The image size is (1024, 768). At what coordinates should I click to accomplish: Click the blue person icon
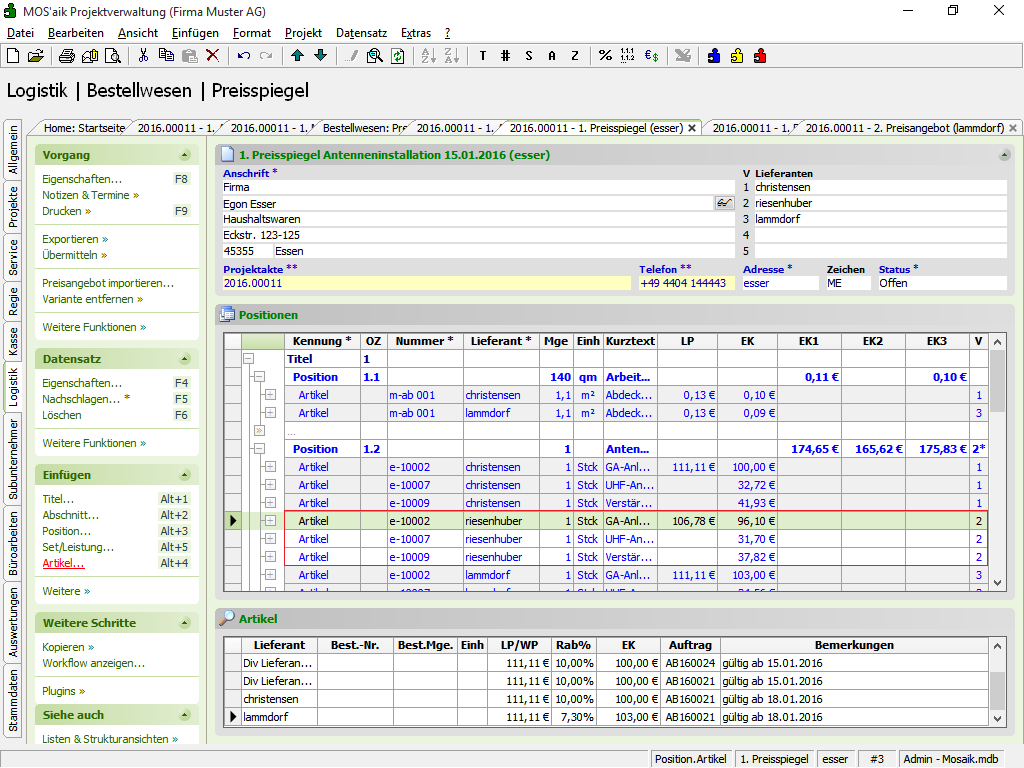714,56
